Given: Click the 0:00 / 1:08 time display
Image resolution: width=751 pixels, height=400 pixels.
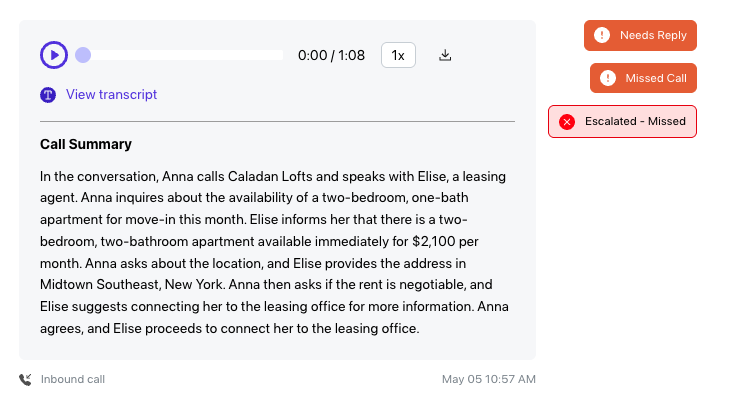Looking at the screenshot, I should [331, 55].
